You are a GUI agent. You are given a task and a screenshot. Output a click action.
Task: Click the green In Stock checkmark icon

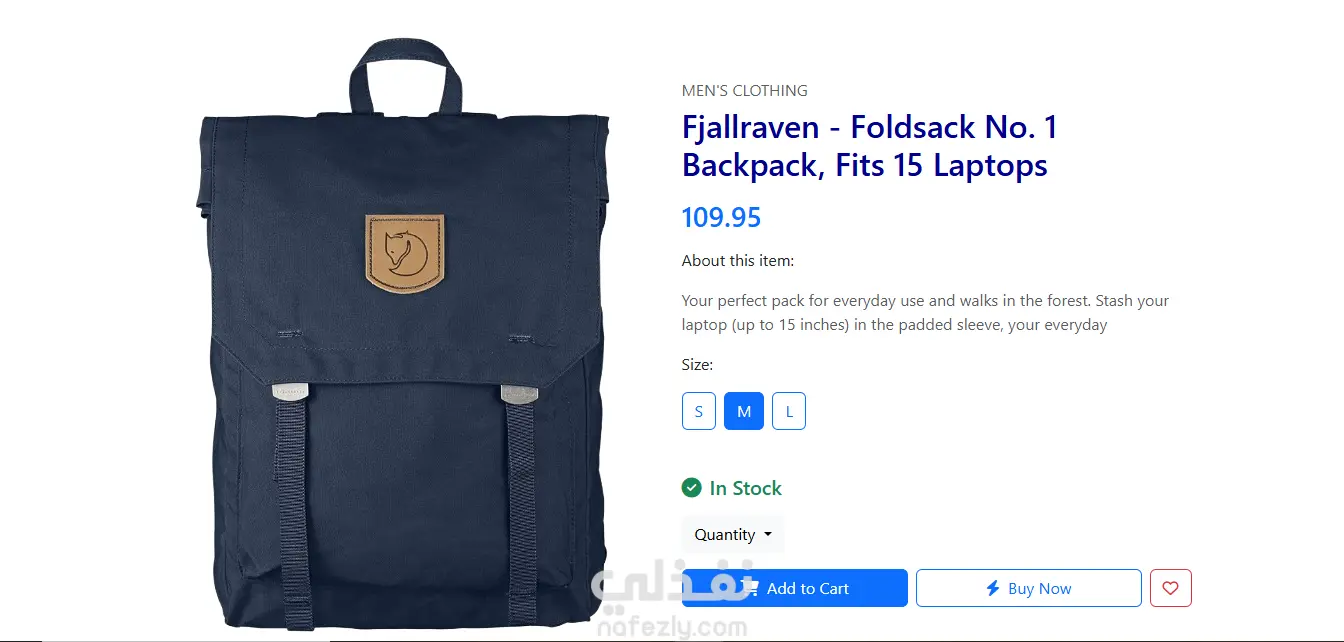tap(691, 488)
